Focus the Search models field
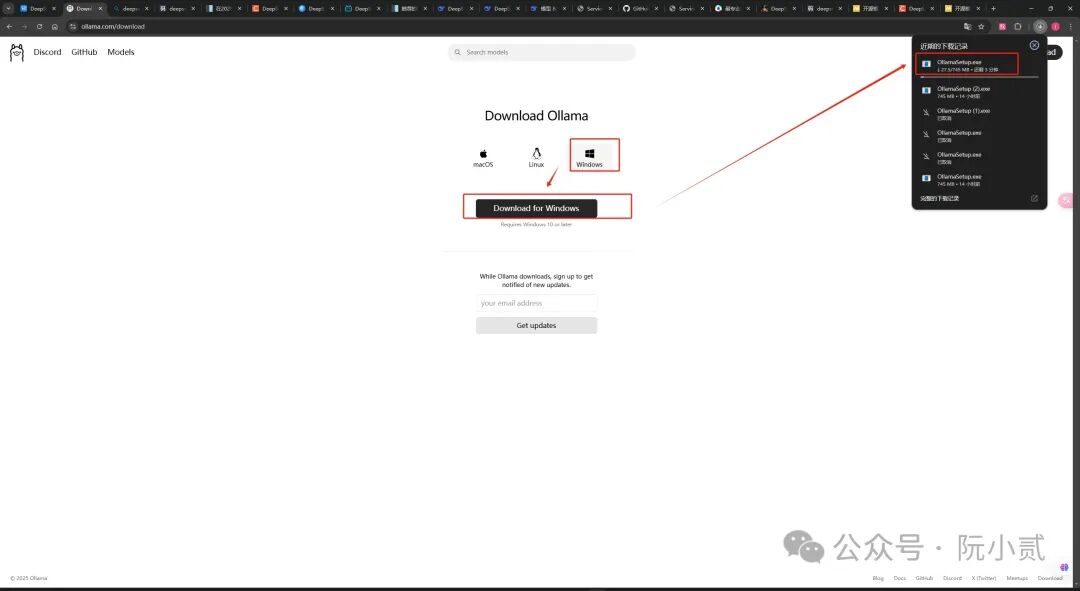The width and height of the screenshot is (1080, 591). pos(541,52)
